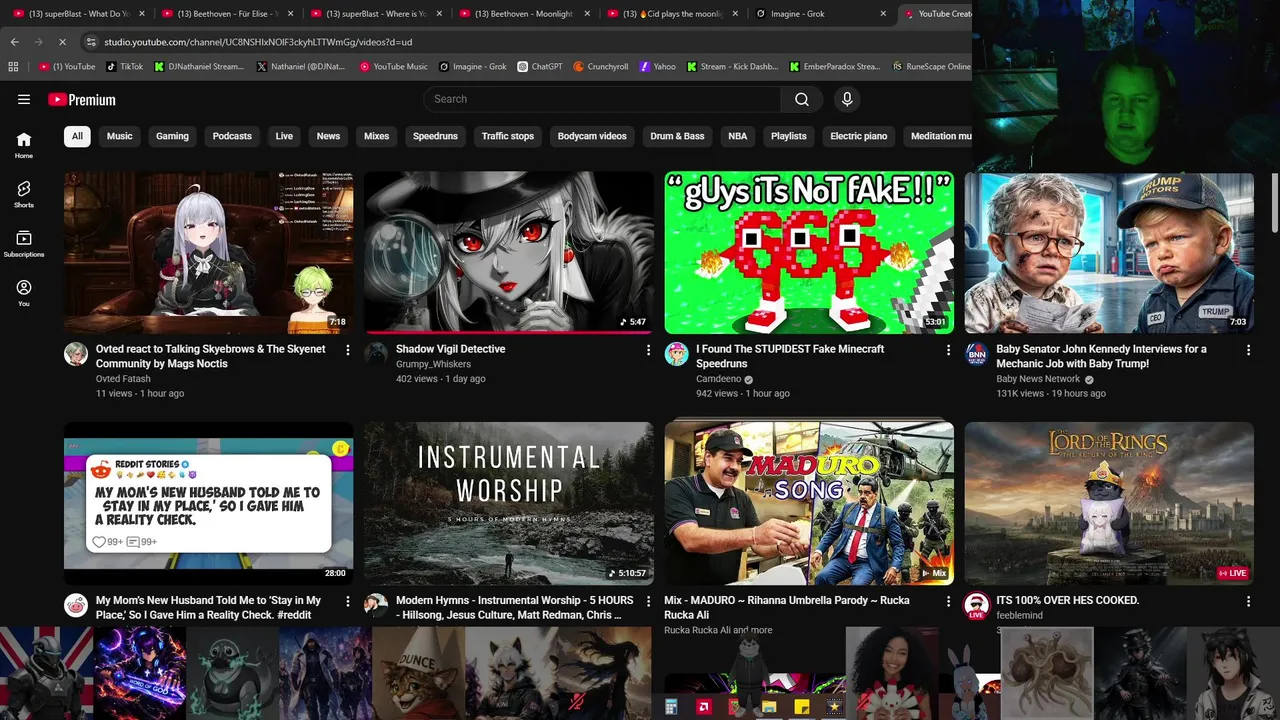Open more options for ITS 100% OVER stream
Screen dimensions: 1280x720
point(1248,601)
